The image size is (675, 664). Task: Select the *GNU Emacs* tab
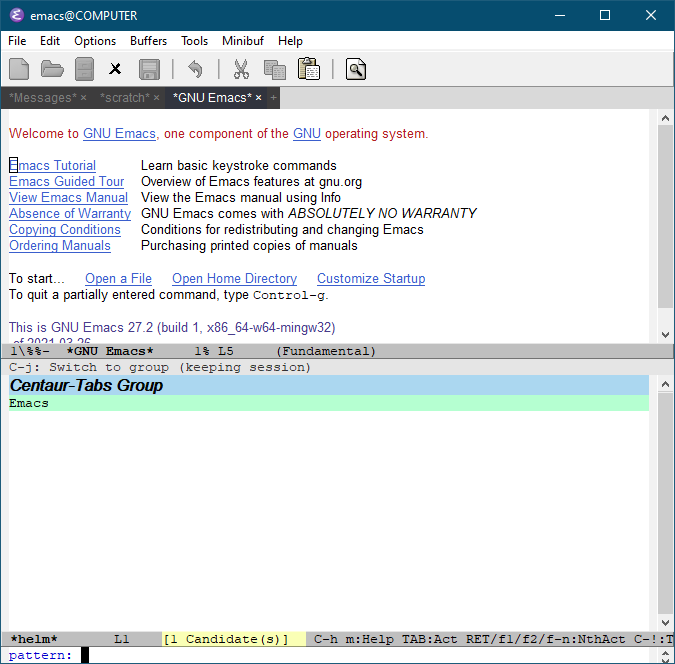212,98
